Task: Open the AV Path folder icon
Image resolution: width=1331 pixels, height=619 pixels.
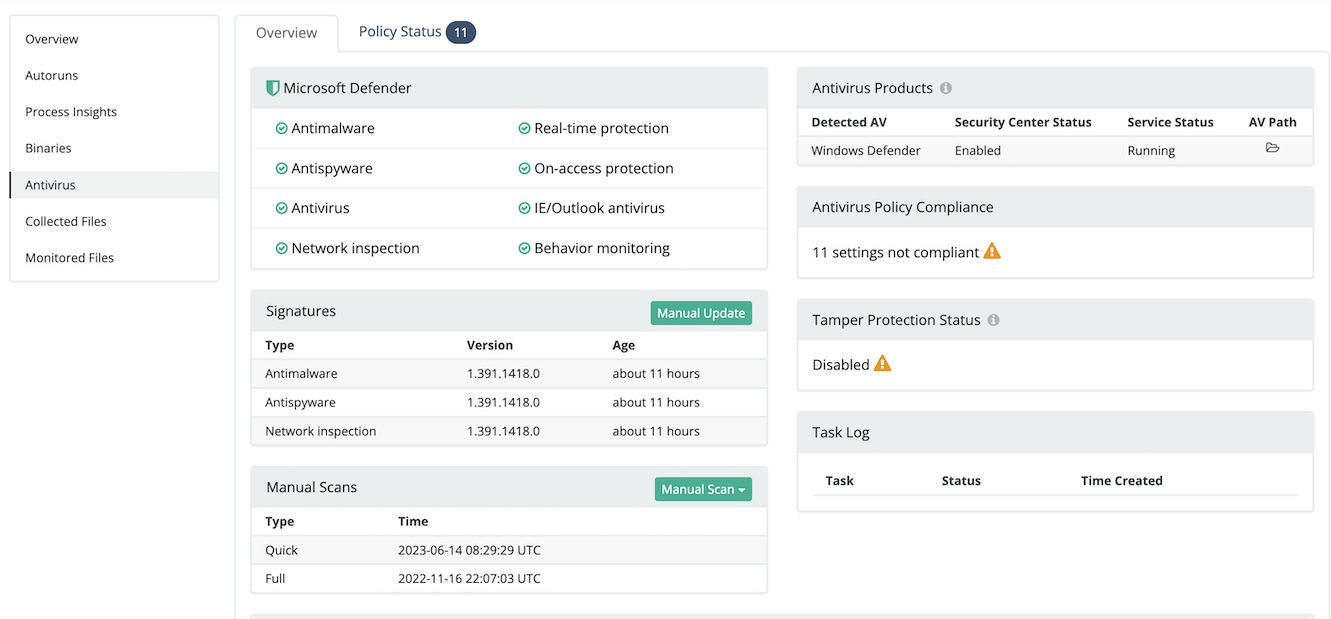Action: 1272,148
